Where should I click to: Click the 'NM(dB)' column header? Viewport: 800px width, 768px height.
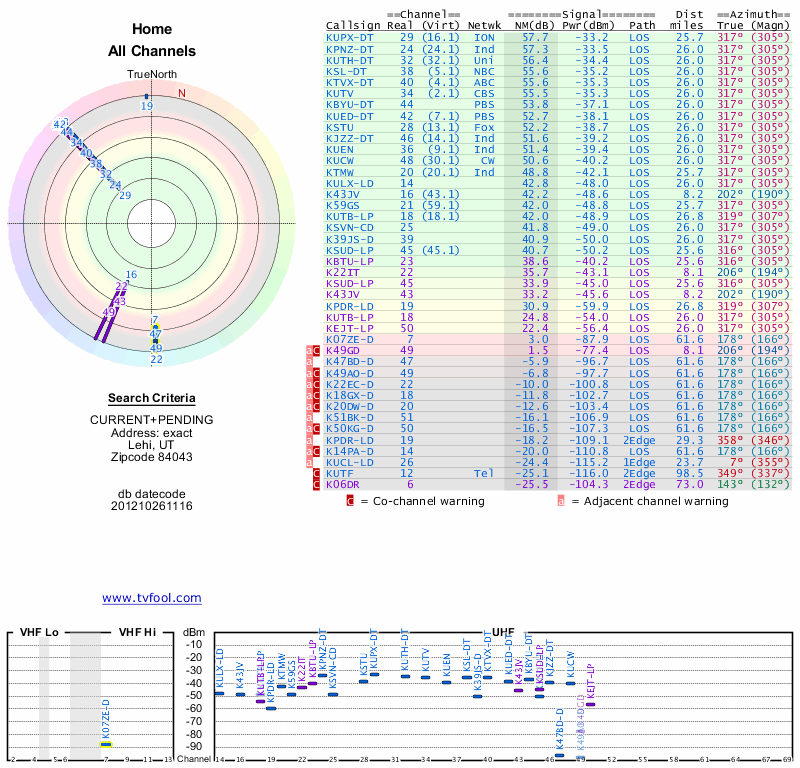coord(534,26)
